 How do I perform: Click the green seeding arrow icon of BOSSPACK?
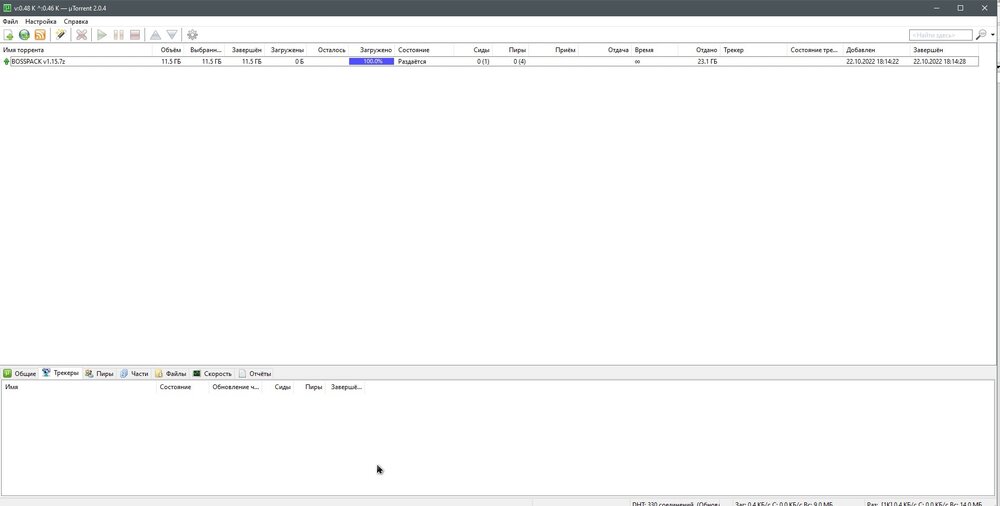click(x=7, y=62)
